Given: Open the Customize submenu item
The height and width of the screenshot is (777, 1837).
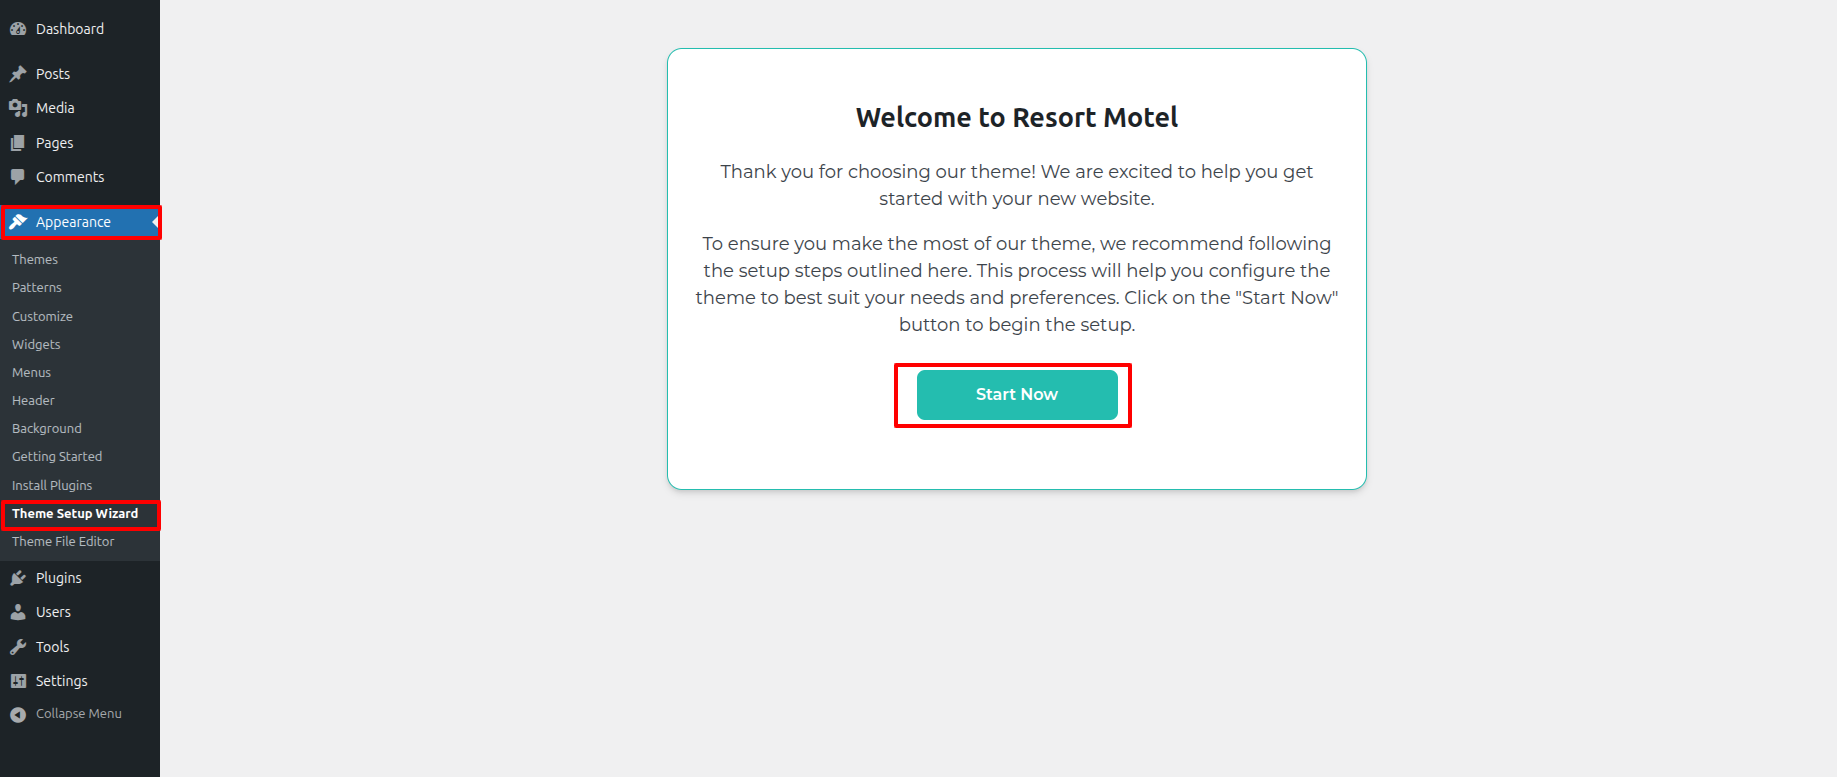Looking at the screenshot, I should (42, 316).
